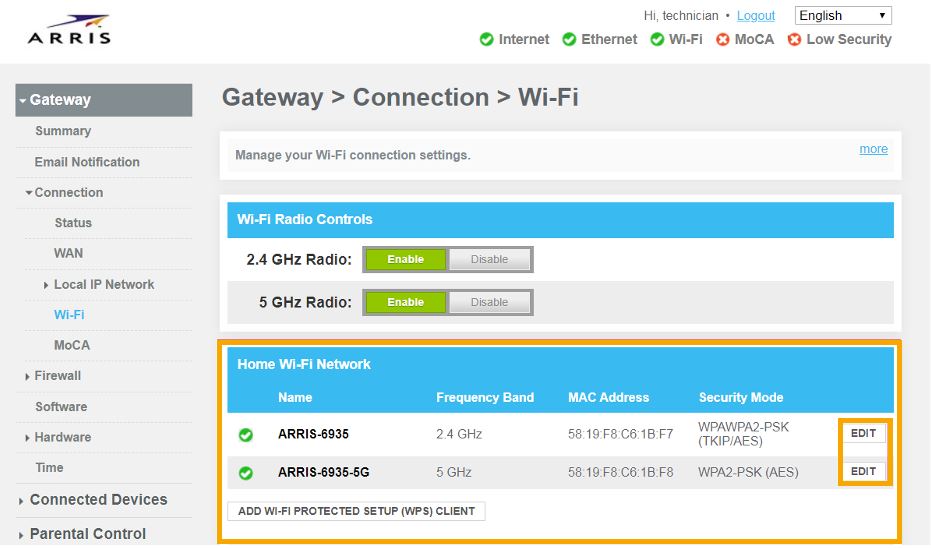
Task: Disable the 2.4 GHz Radio
Action: point(489,259)
